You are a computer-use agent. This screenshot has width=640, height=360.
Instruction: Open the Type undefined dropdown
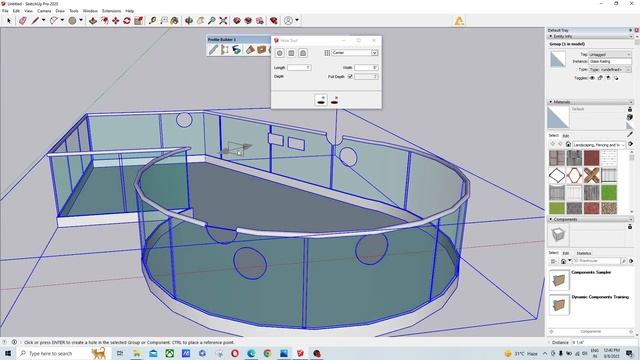point(610,69)
